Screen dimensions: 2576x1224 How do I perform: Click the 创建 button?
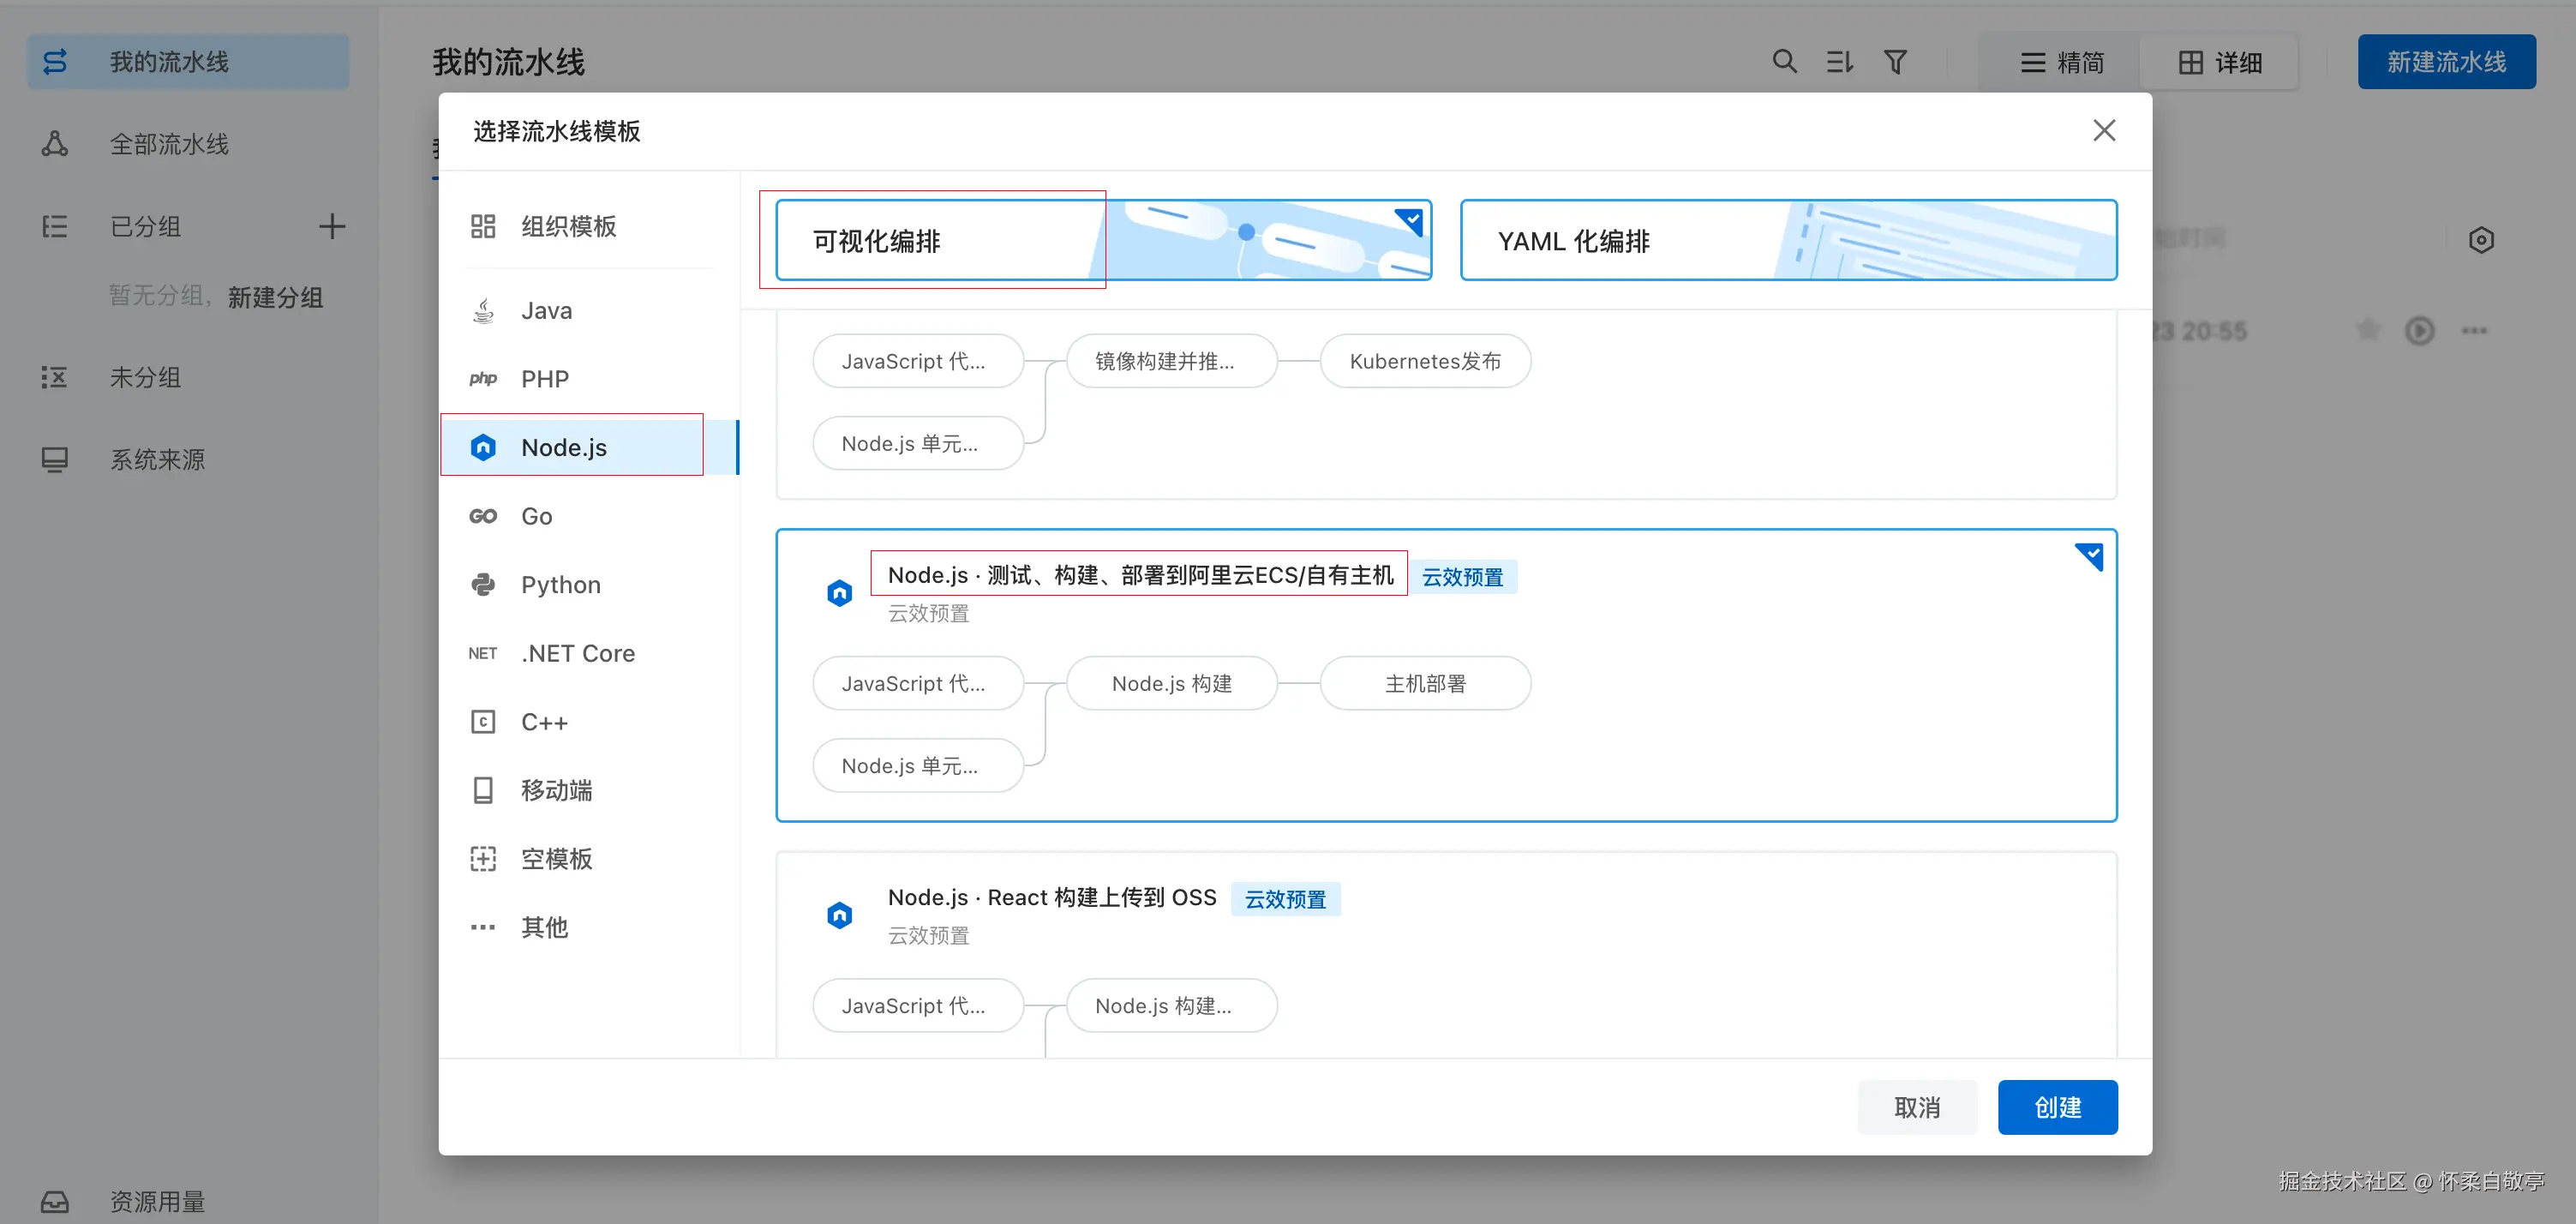[2057, 1107]
